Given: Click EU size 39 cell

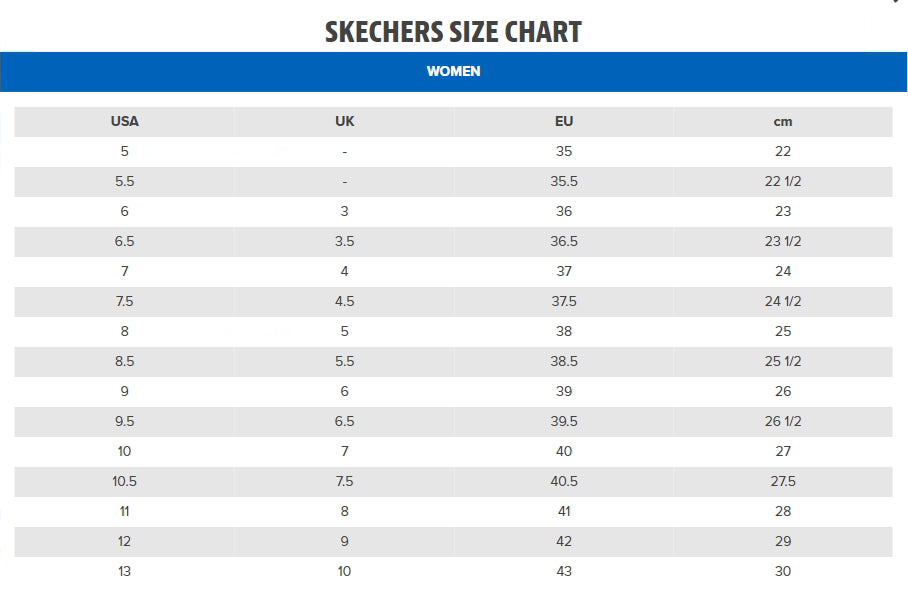Looking at the screenshot, I should point(564,392).
